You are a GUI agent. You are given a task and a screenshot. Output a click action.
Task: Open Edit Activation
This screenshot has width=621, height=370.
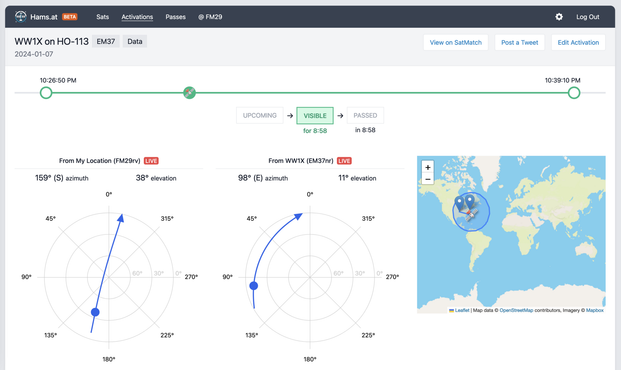(578, 42)
